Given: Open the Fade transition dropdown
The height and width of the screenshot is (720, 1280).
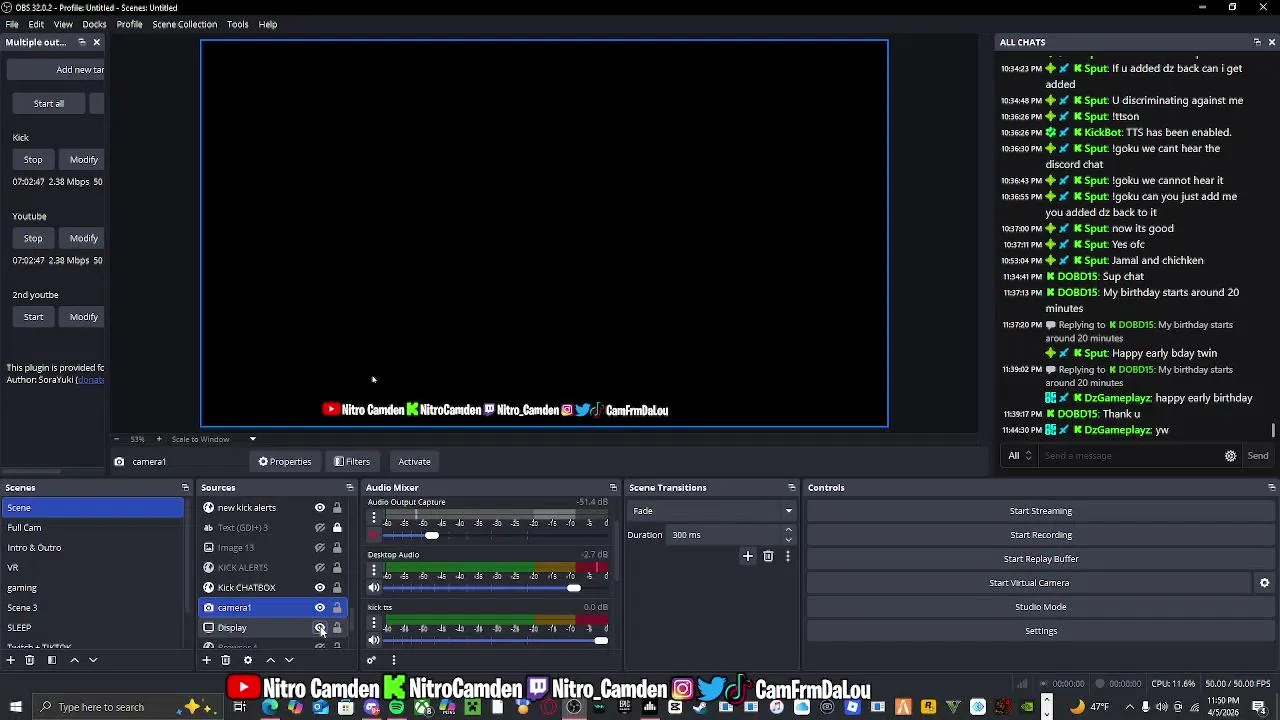Looking at the screenshot, I should coord(712,511).
